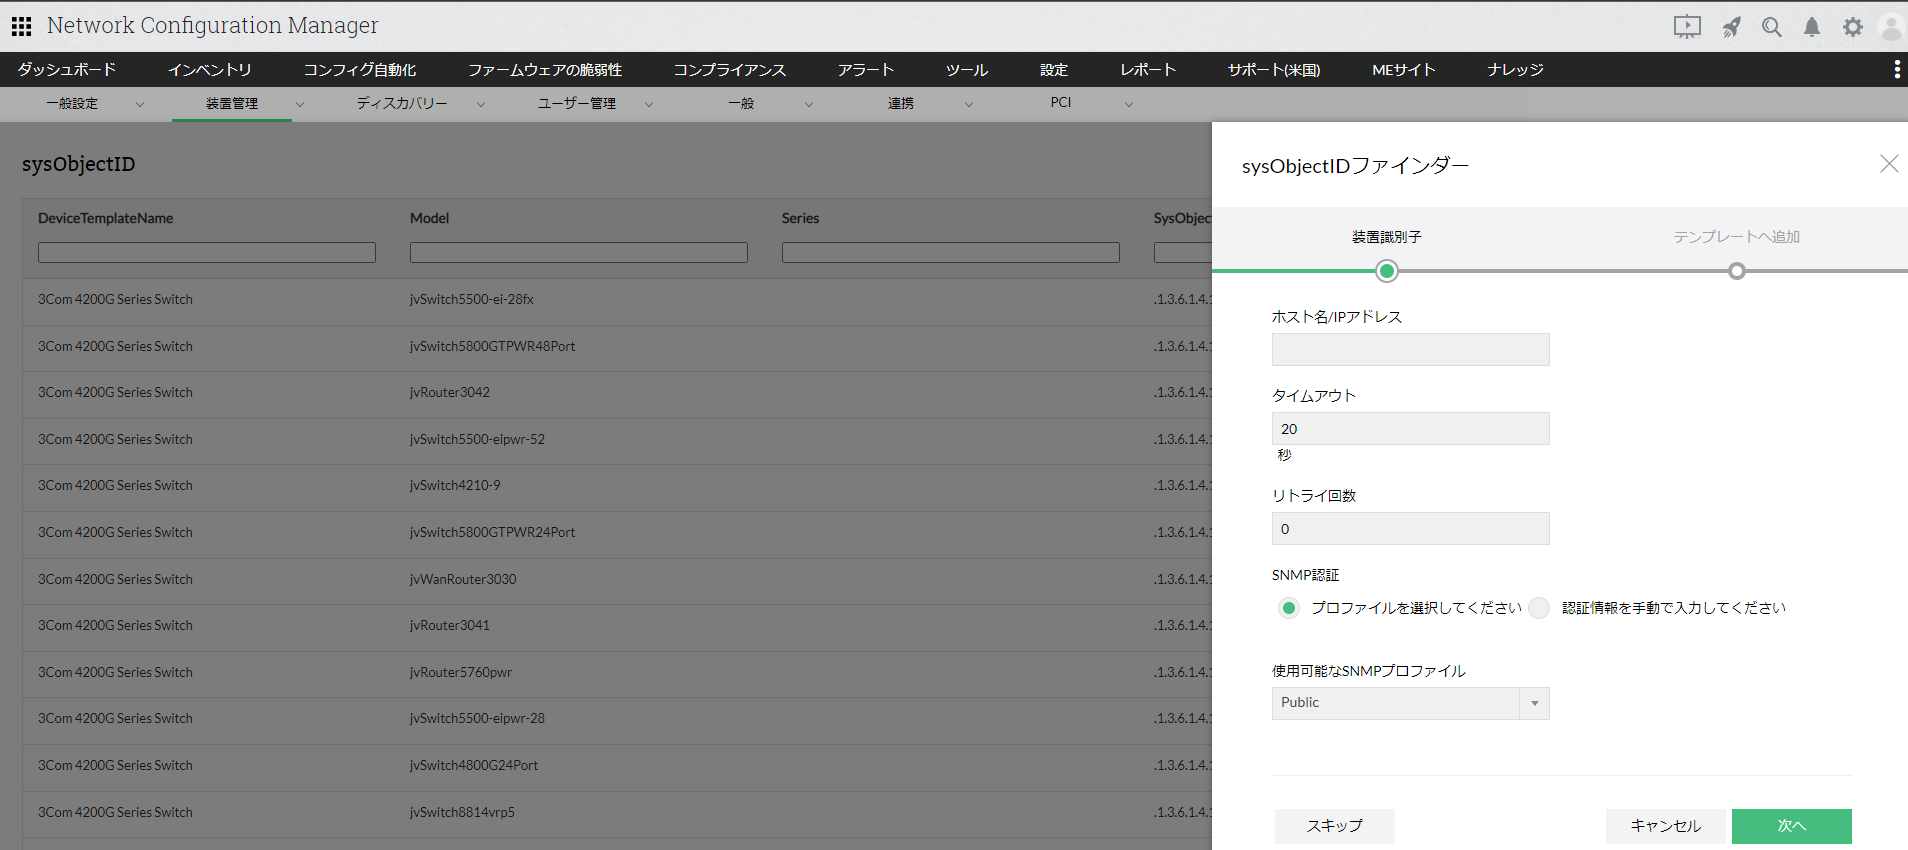
Task: Click the 装置識別子 step progress marker
Action: tap(1386, 271)
